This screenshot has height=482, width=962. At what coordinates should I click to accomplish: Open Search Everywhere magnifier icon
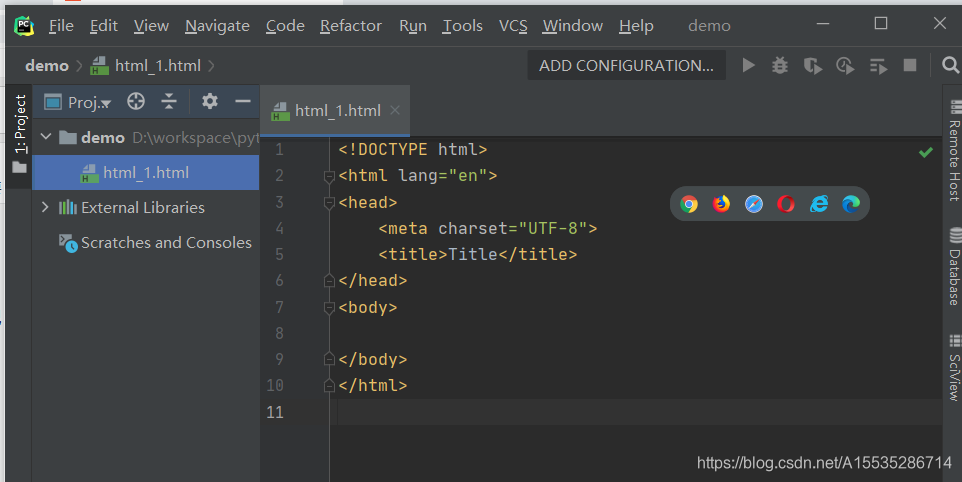pos(950,65)
